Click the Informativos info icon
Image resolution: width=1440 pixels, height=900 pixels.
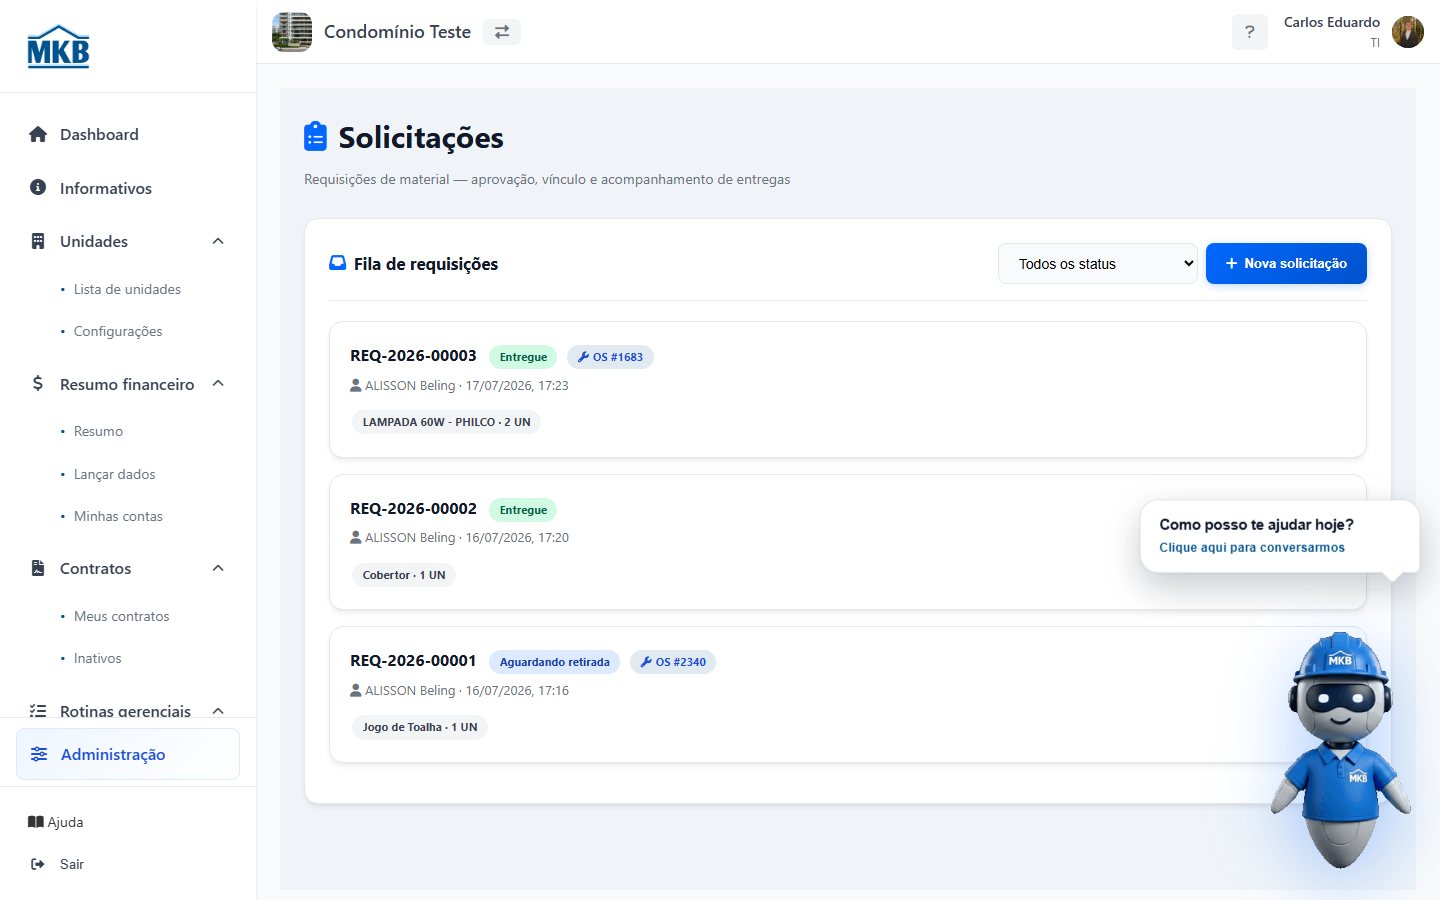(38, 187)
